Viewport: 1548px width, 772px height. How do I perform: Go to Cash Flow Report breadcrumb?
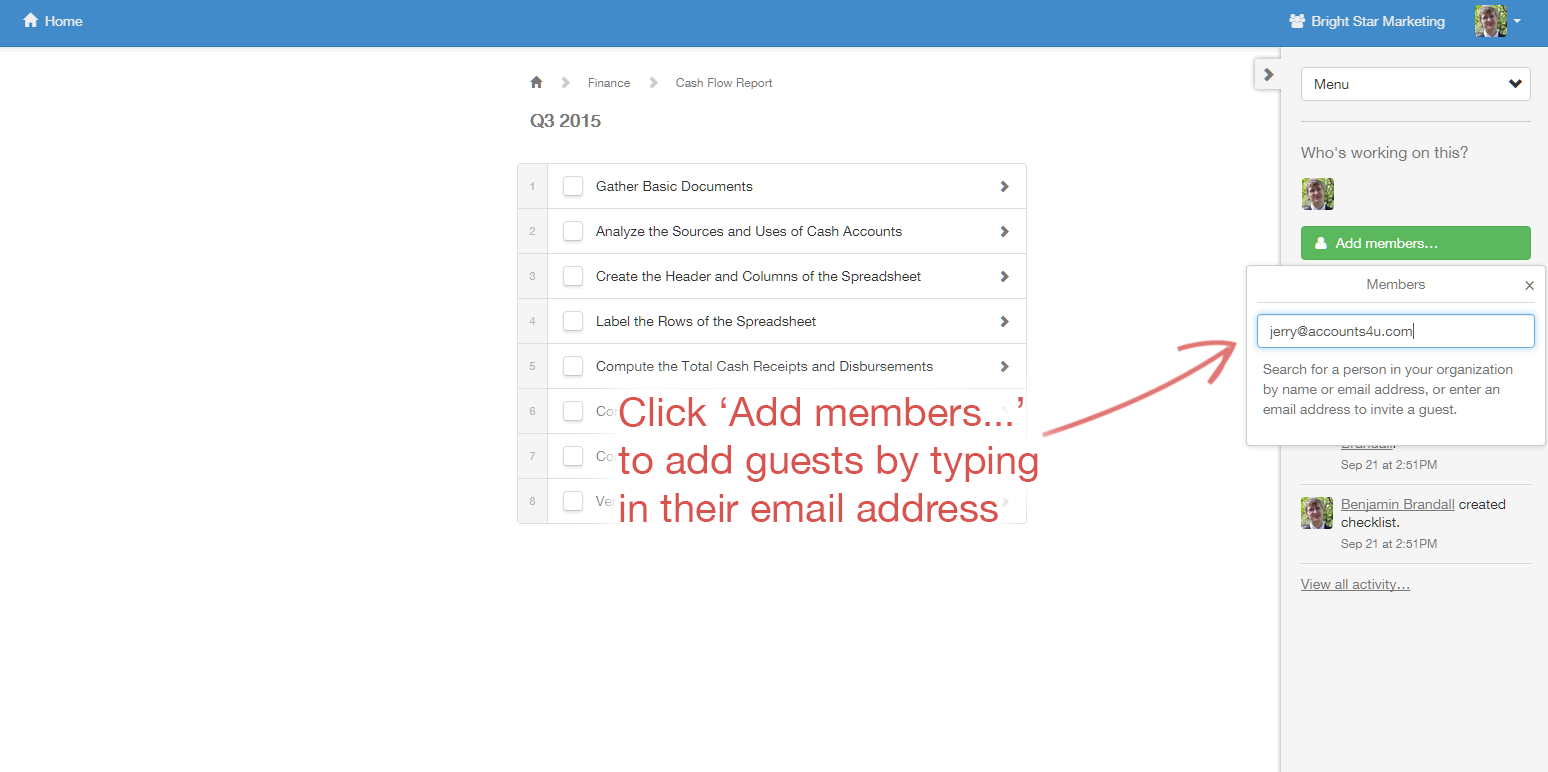click(724, 83)
